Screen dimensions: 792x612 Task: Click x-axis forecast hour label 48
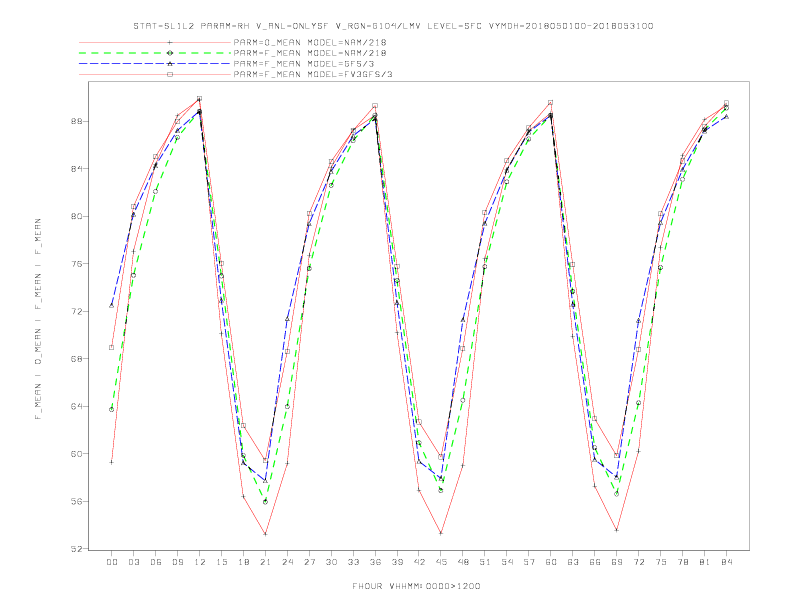[463, 562]
